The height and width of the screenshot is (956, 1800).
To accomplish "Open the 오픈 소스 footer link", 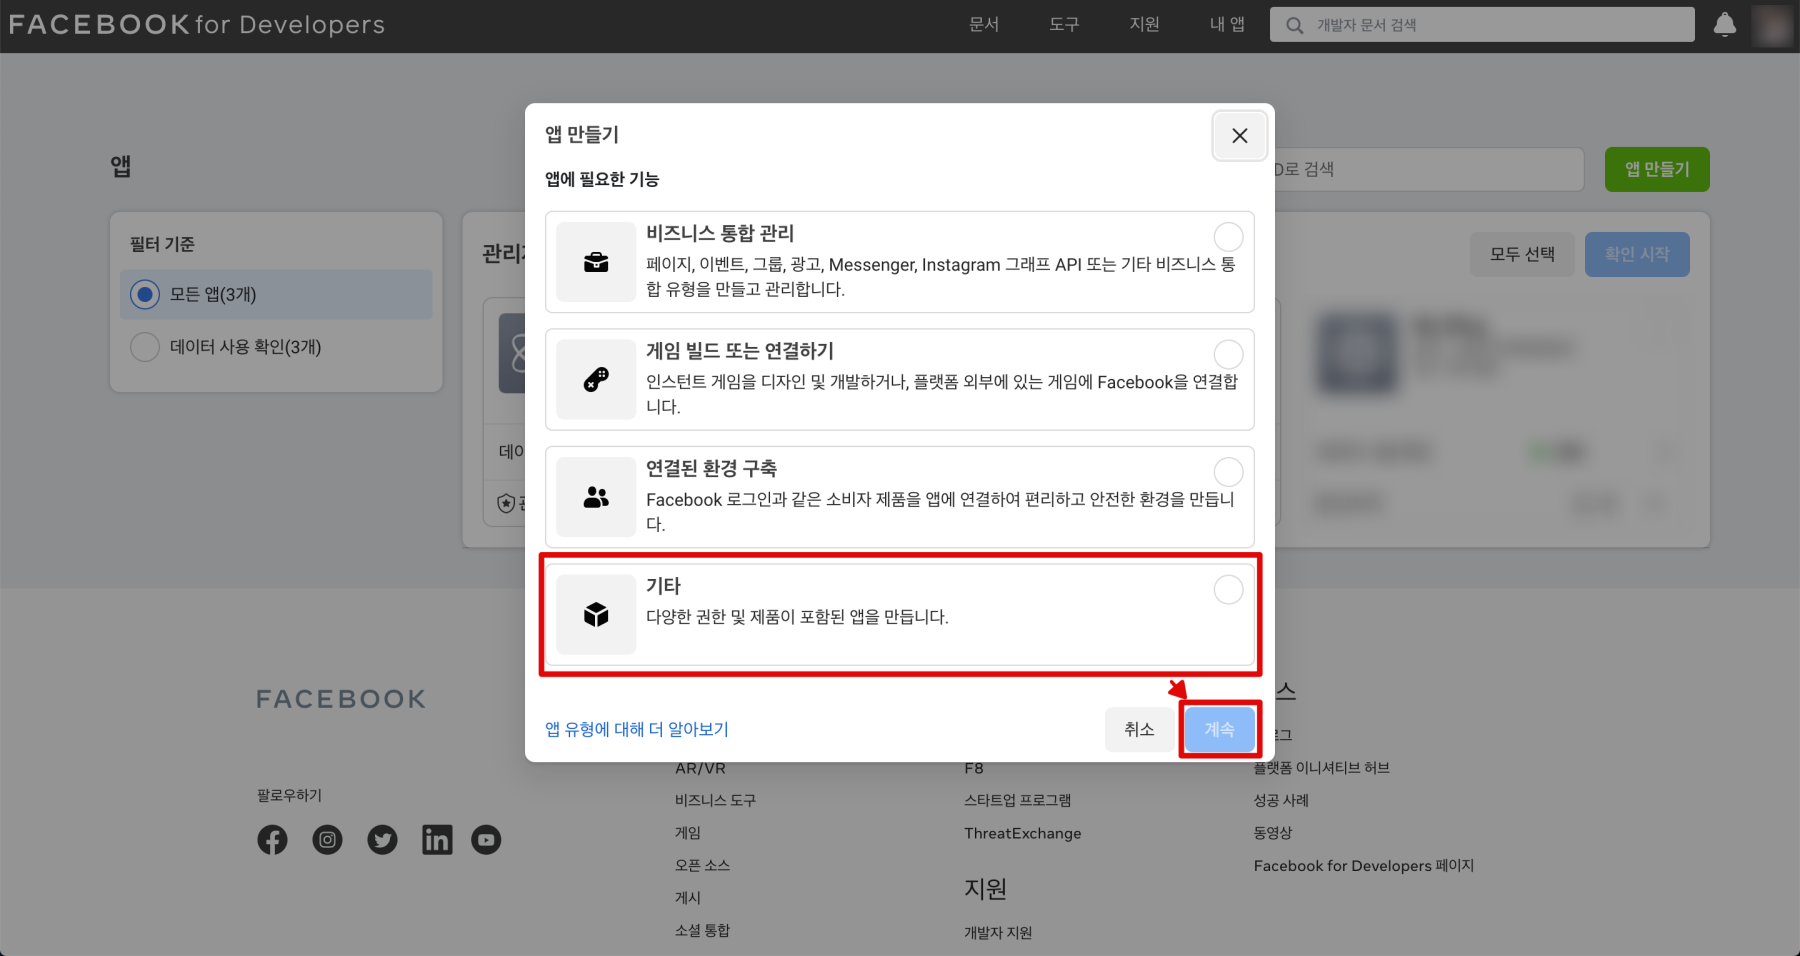I will pos(702,865).
